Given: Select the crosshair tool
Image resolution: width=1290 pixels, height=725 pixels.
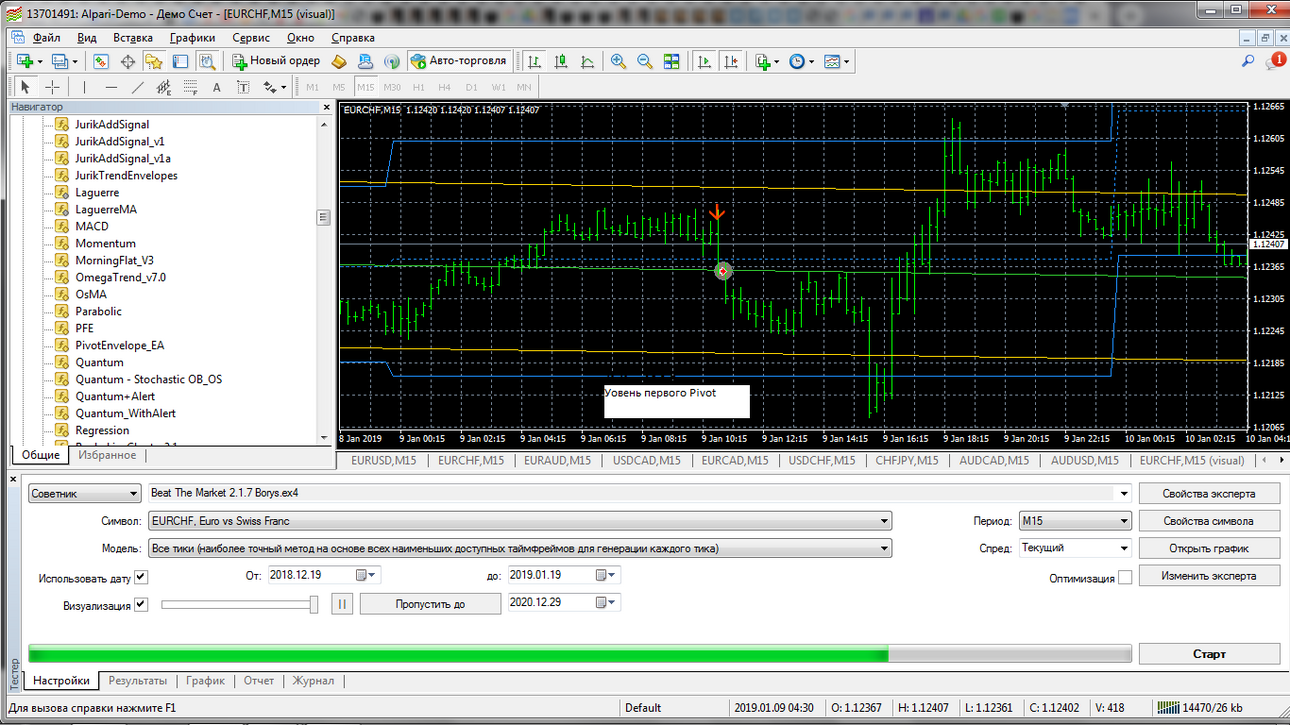Looking at the screenshot, I should (52, 87).
